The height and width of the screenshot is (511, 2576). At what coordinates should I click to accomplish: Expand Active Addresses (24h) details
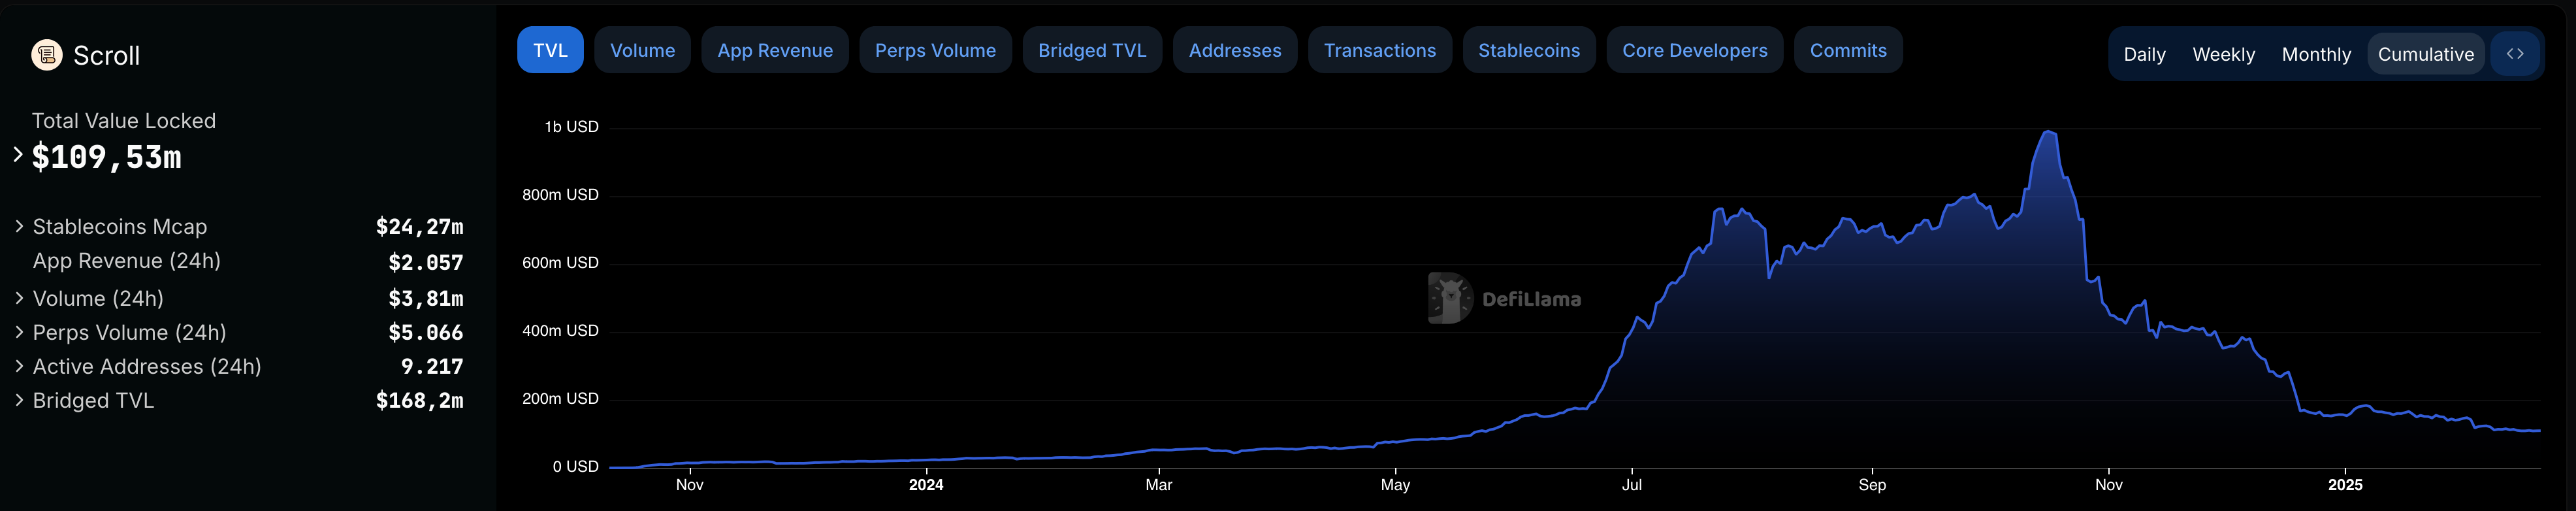[x=19, y=366]
